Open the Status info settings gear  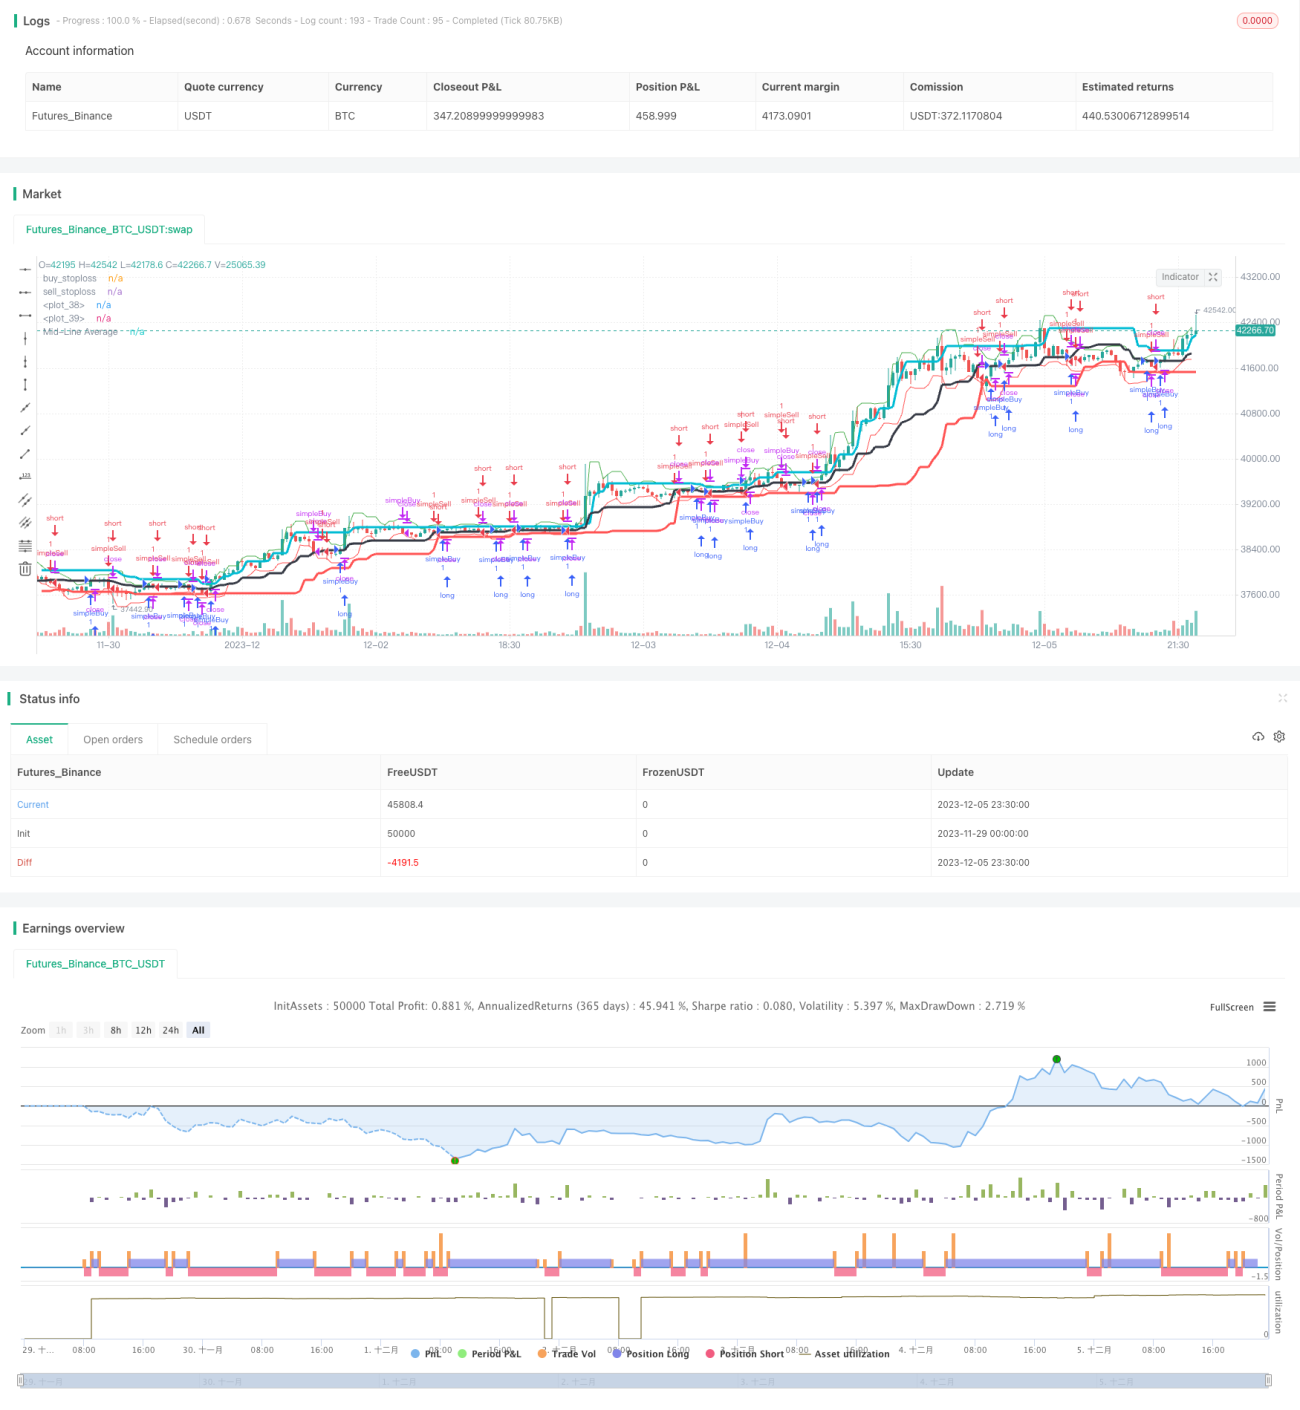click(1279, 737)
